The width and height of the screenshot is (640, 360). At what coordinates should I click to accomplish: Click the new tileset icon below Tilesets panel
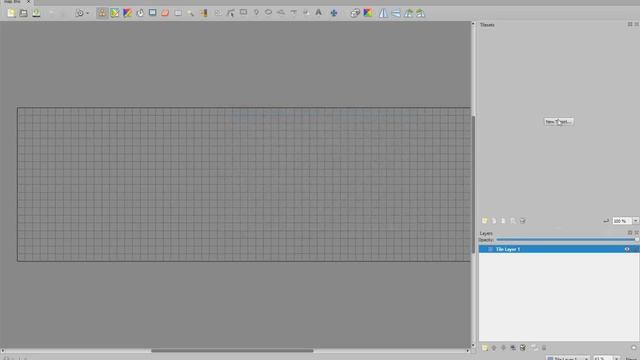pyautogui.click(x=484, y=221)
